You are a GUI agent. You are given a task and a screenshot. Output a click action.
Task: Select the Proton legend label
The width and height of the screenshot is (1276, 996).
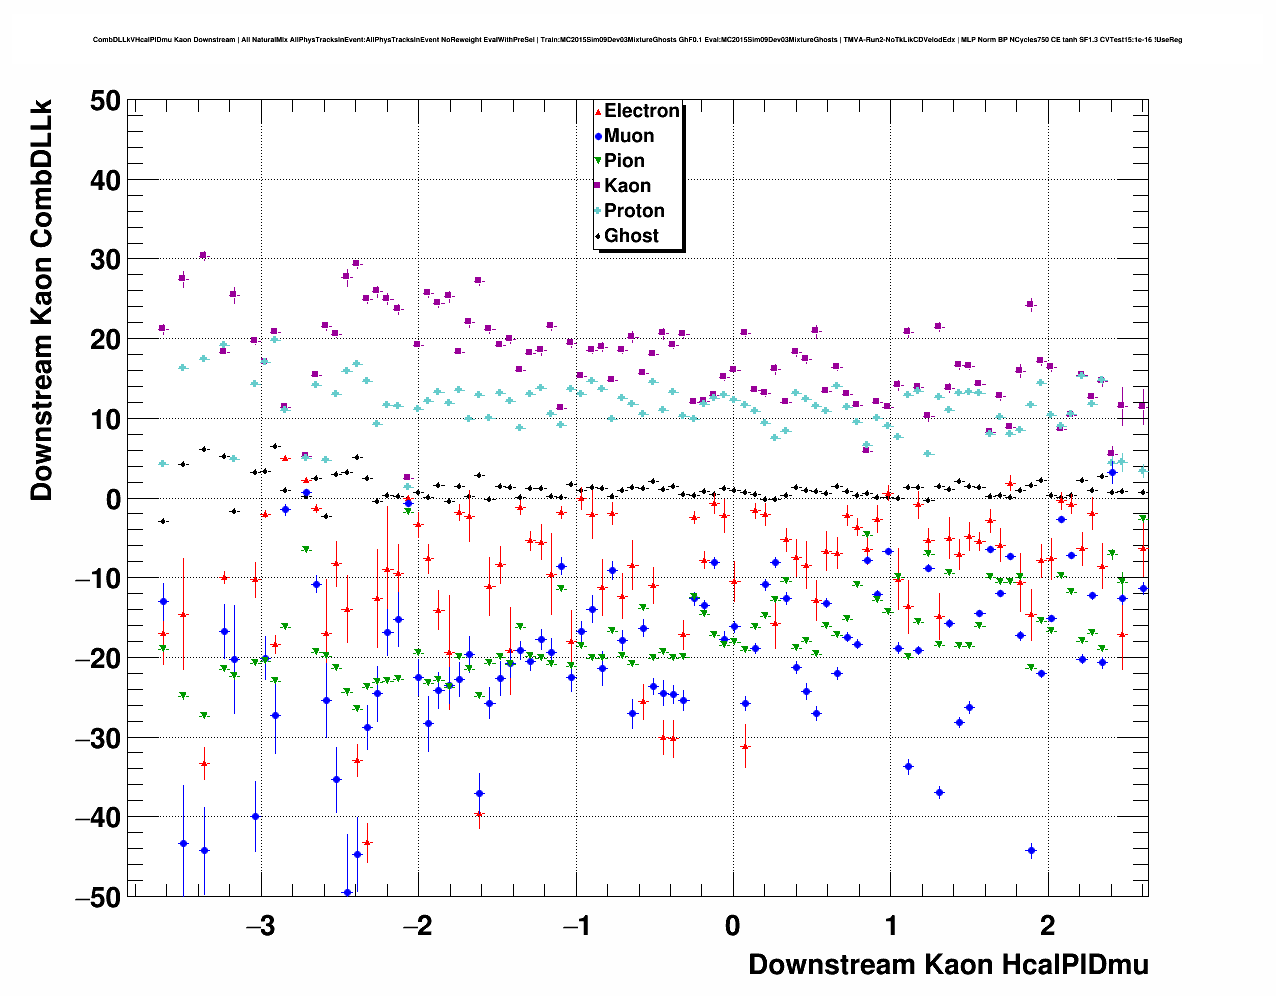(634, 211)
